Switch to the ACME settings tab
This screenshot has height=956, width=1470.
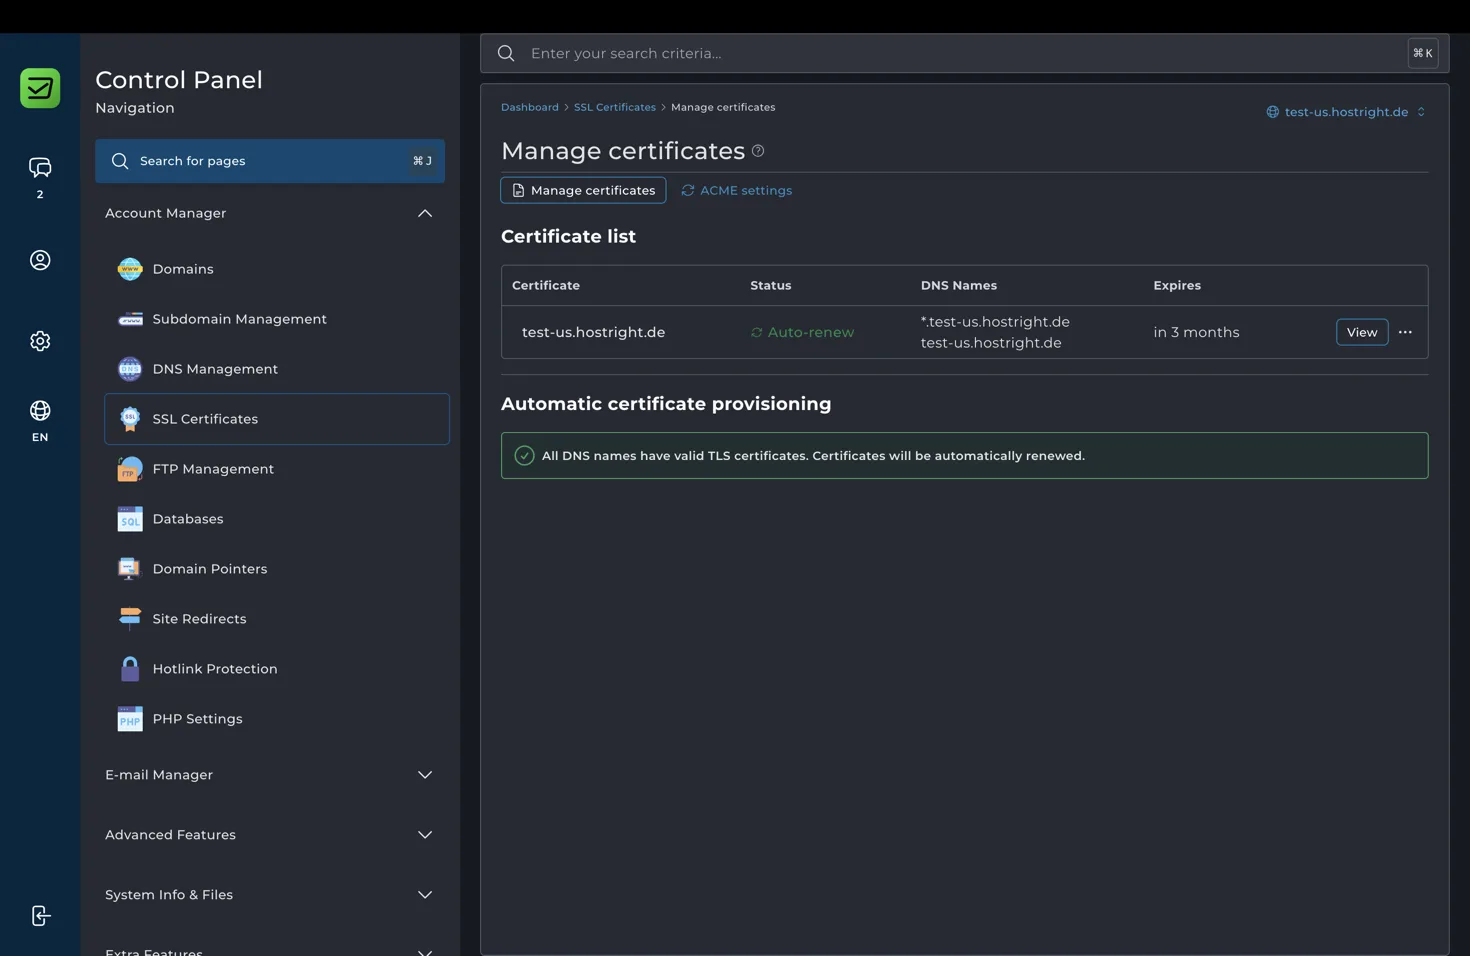[737, 190]
